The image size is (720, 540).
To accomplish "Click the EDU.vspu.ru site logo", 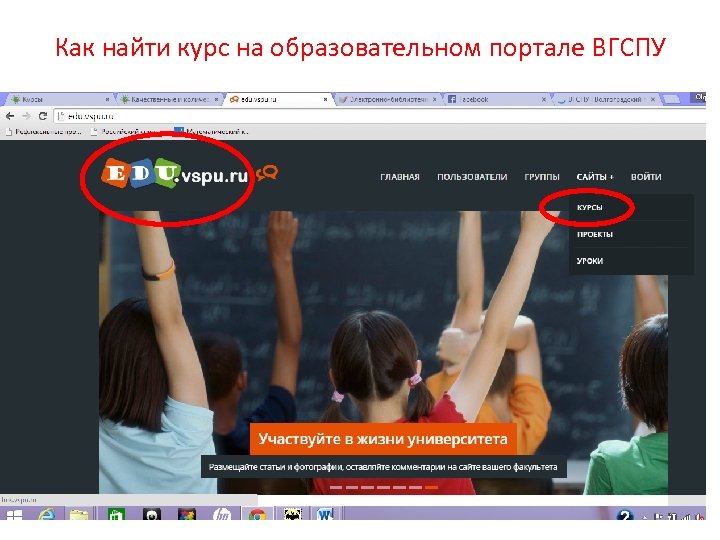I will (x=175, y=174).
